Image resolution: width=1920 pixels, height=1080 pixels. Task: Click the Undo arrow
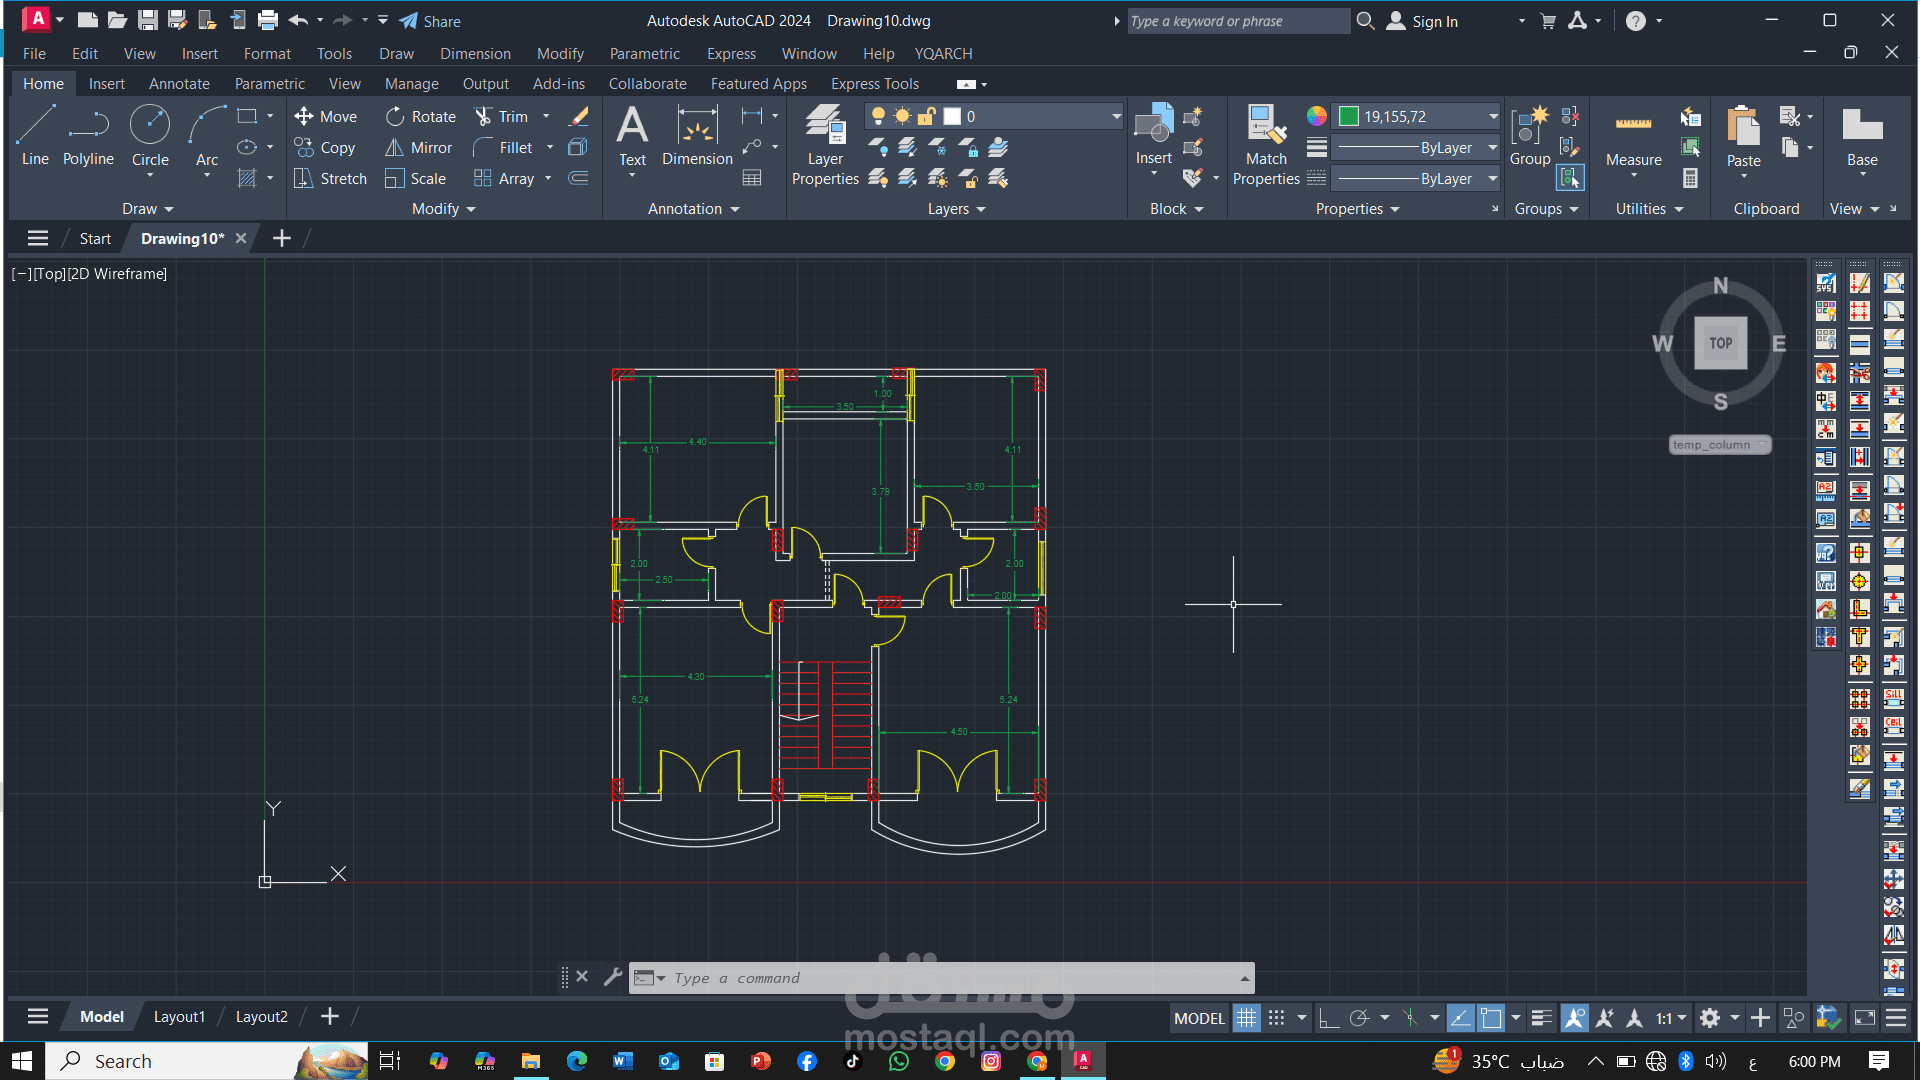point(298,20)
